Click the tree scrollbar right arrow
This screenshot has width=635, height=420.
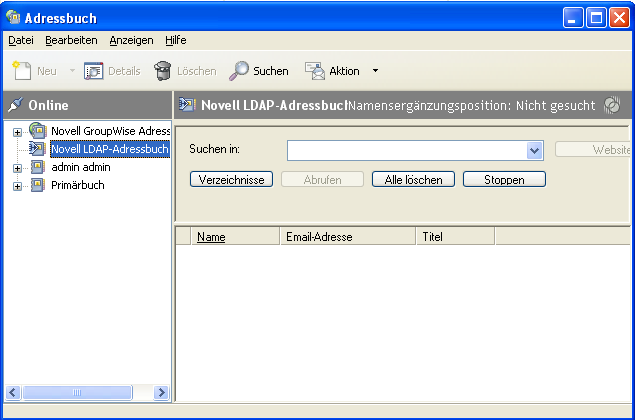(161, 392)
